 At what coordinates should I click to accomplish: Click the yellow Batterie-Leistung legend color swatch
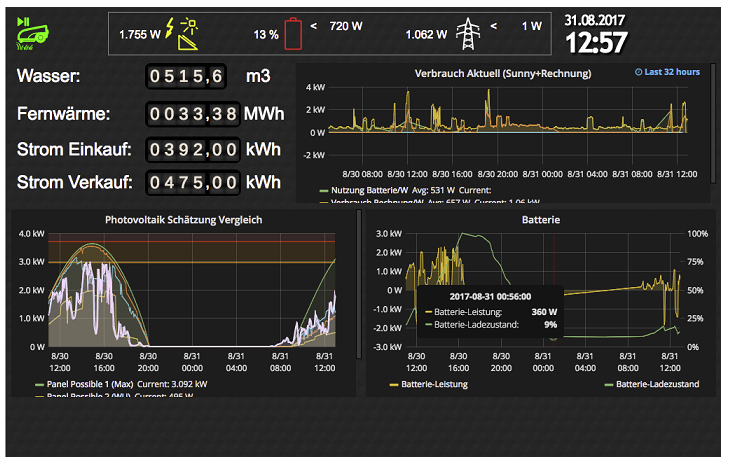(394, 385)
